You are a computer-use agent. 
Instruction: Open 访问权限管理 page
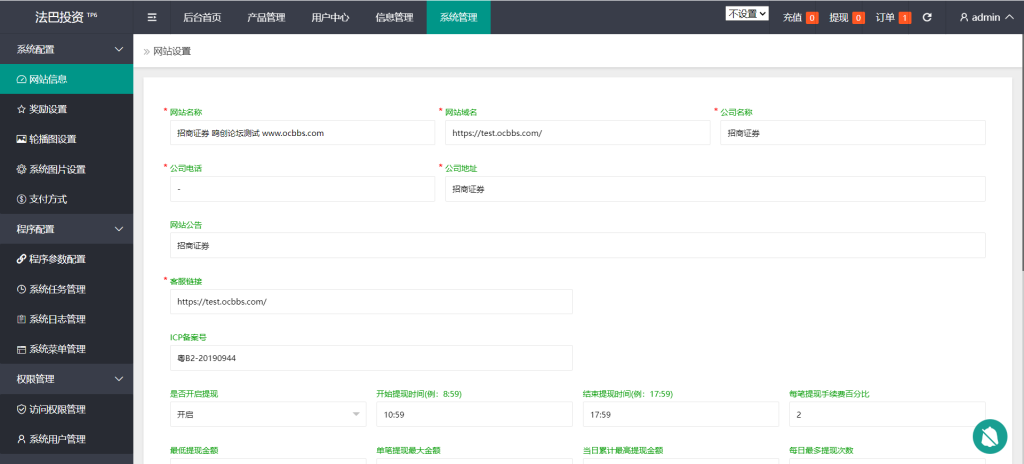67,410
